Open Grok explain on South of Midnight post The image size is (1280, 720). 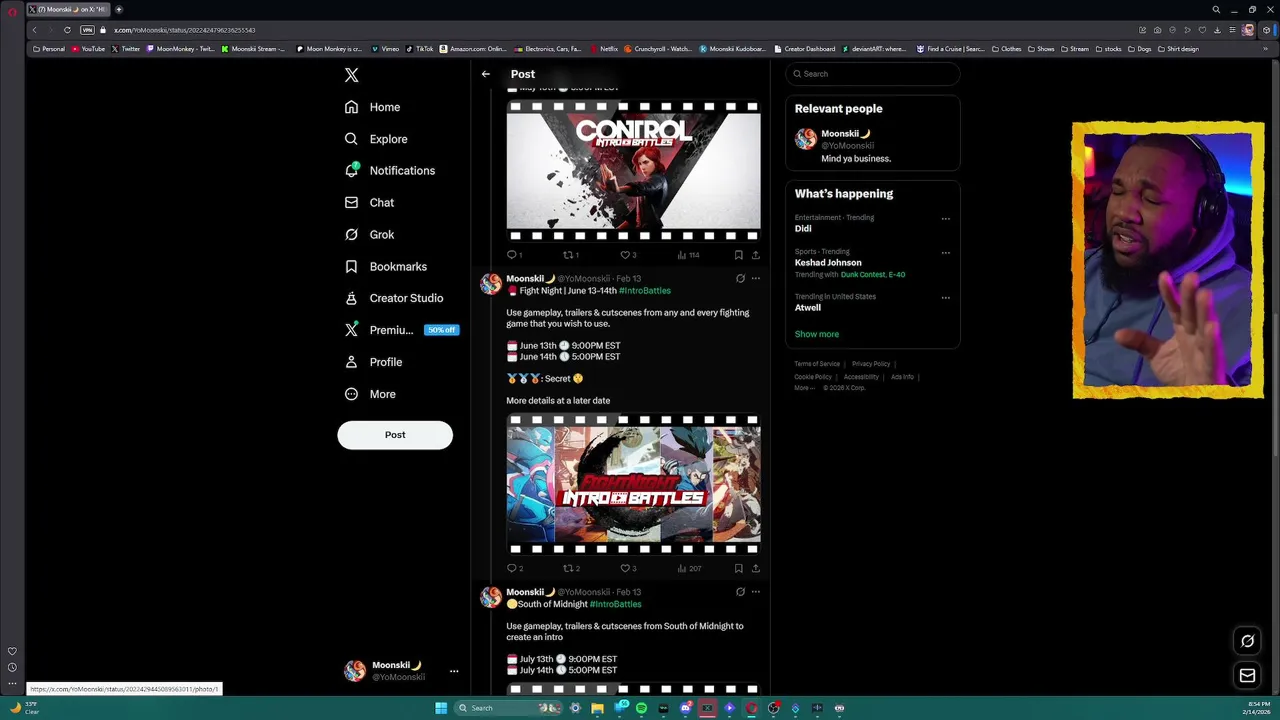click(740, 592)
